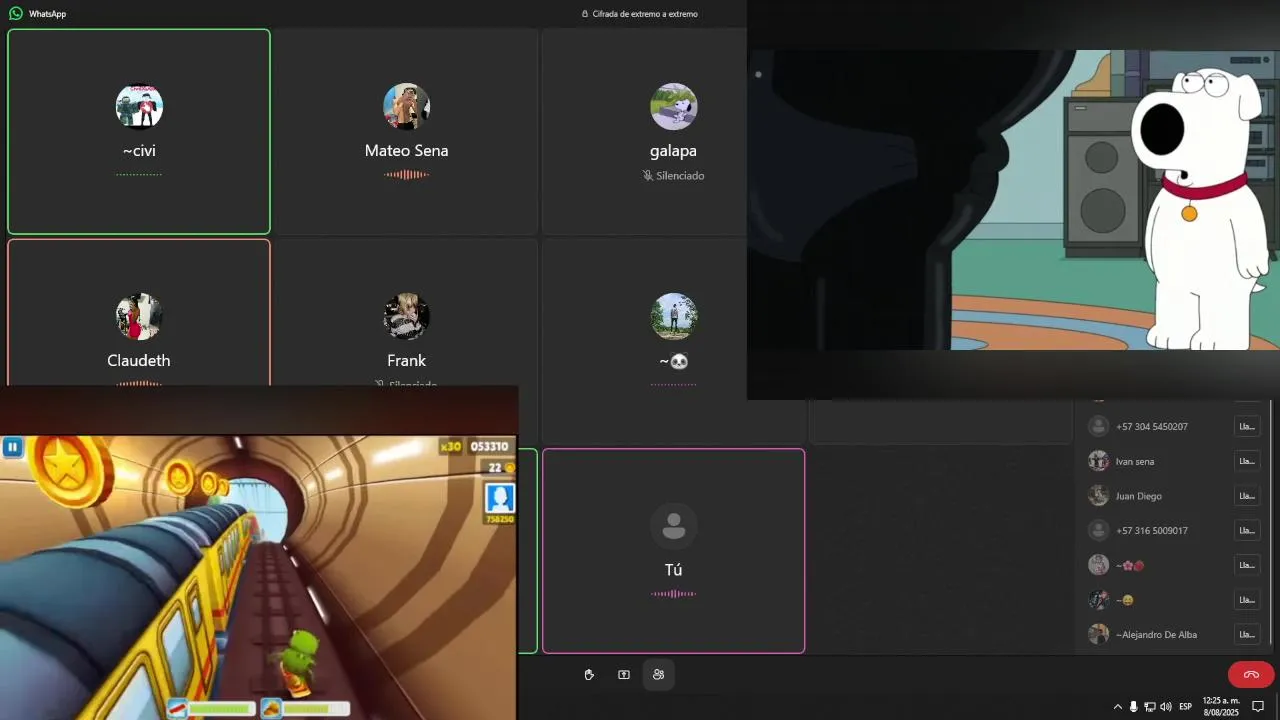Click the microphone tray icon
This screenshot has height=720, width=1280.
(x=1133, y=706)
